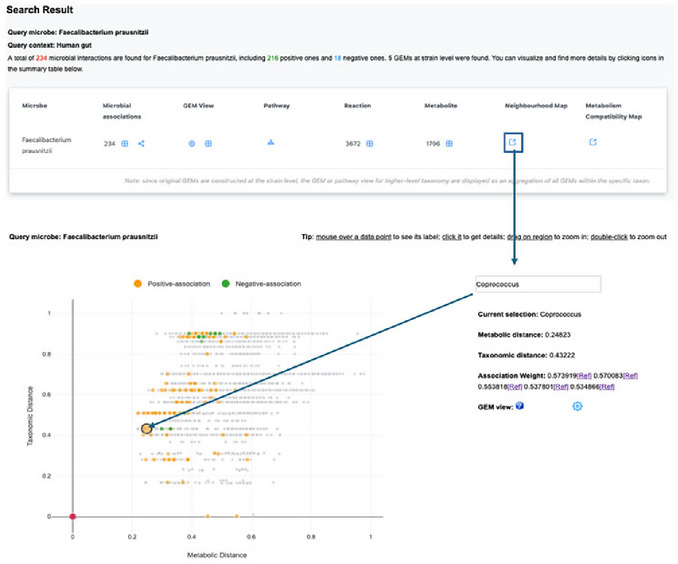
Task: Open the Ref link after 0.537801
Action: [561, 387]
